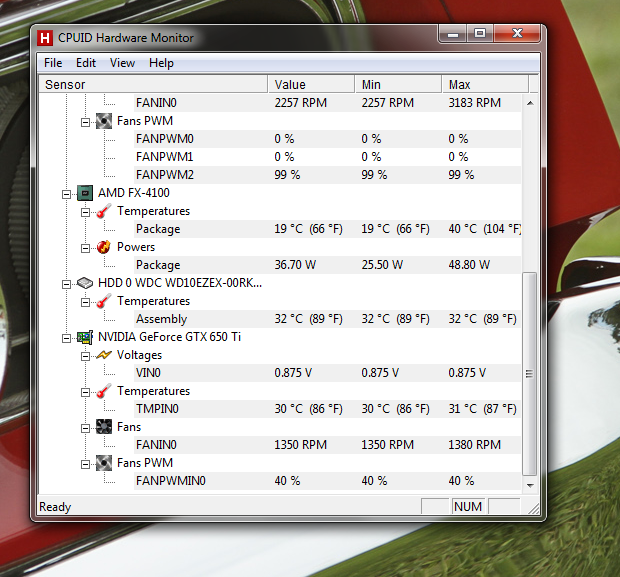Viewport: 620px width, 577px height.
Task: Select the FANPWM2 sensor row
Action: coord(165,175)
